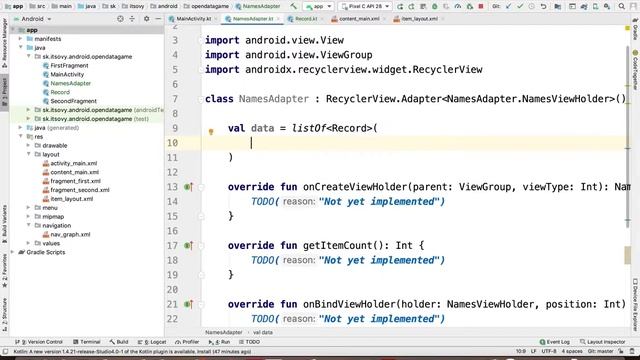Open Device File Explorer side panel
The image size is (640, 360).
tap(635, 304)
